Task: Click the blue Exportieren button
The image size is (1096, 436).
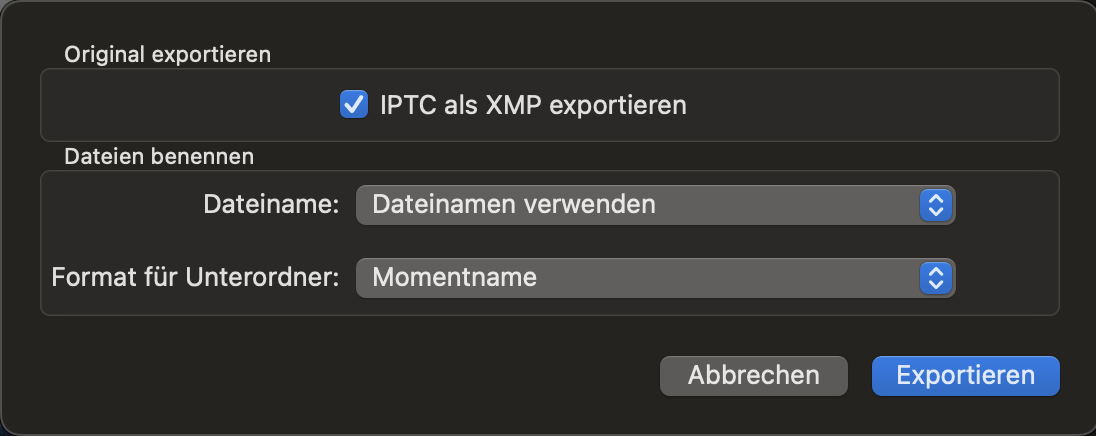Action: click(x=965, y=376)
